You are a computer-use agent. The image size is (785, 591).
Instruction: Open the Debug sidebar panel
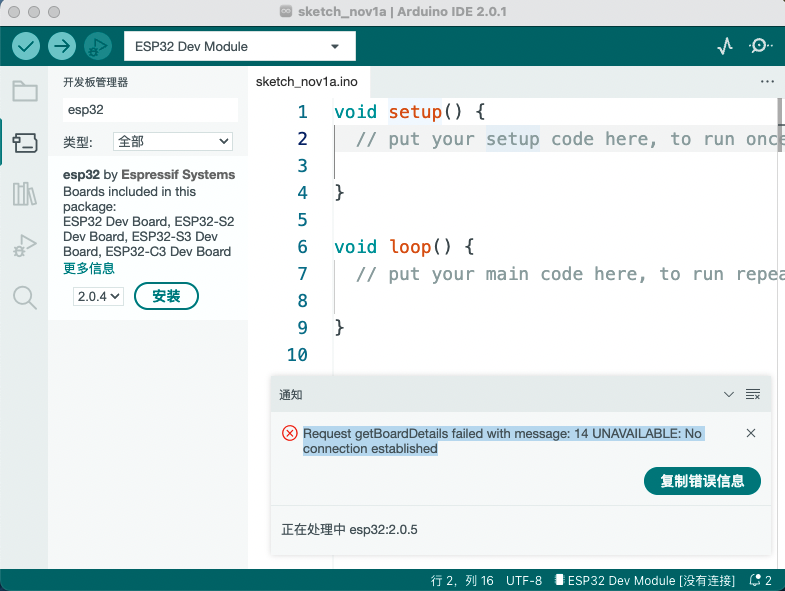point(24,244)
